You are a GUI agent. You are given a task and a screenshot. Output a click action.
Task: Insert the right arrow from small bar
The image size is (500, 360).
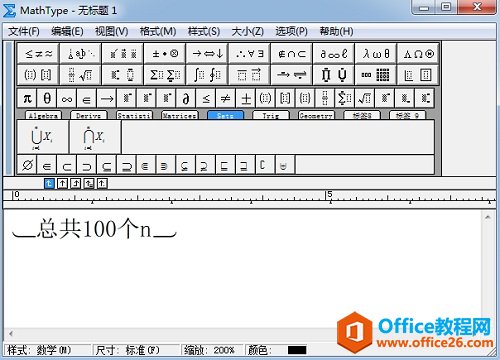click(107, 98)
